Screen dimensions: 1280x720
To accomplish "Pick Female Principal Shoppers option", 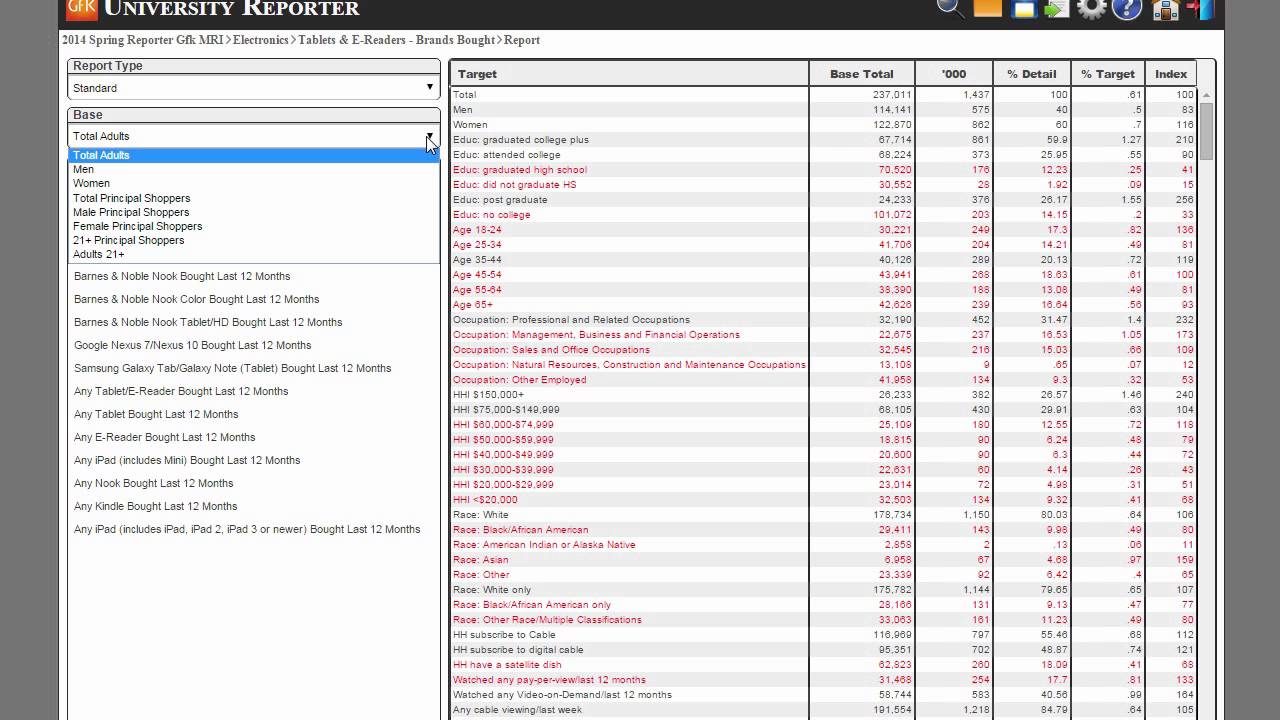I will [253, 226].
